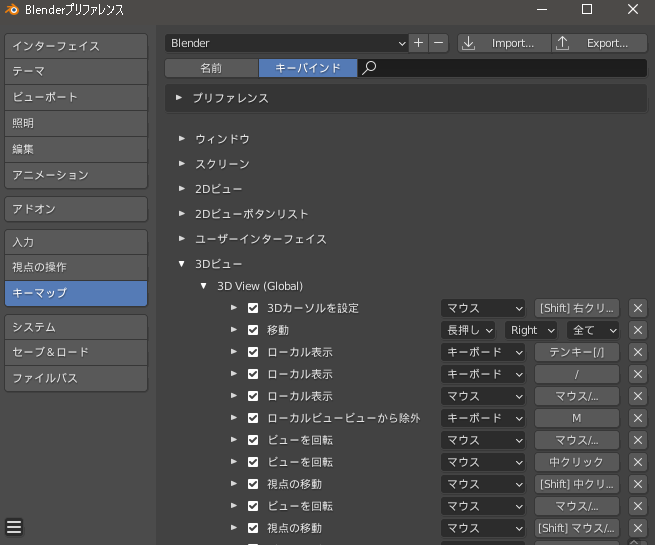Open キーボード dropdown for ローカルビュービューから除外
Screen dimensions: 655x545
click(x=483, y=418)
